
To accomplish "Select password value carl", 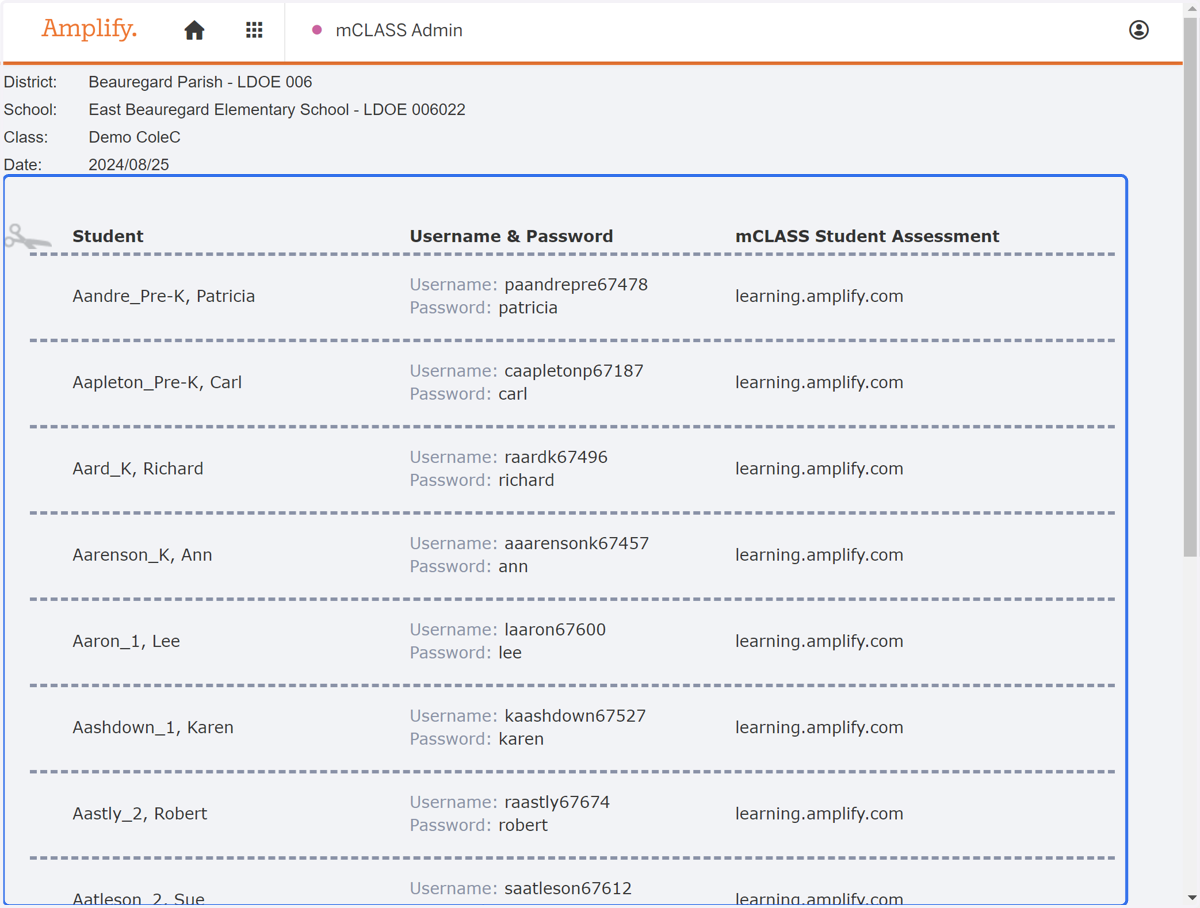I will pyautogui.click(x=513, y=394).
